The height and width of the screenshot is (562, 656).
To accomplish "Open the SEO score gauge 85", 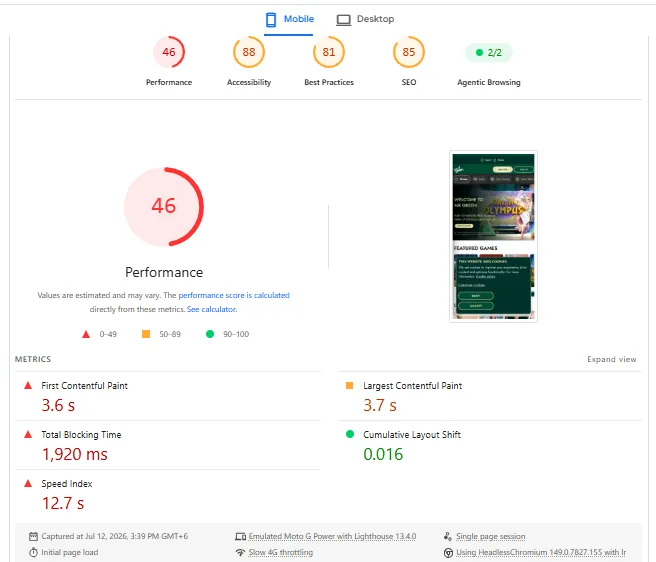I will click(409, 52).
